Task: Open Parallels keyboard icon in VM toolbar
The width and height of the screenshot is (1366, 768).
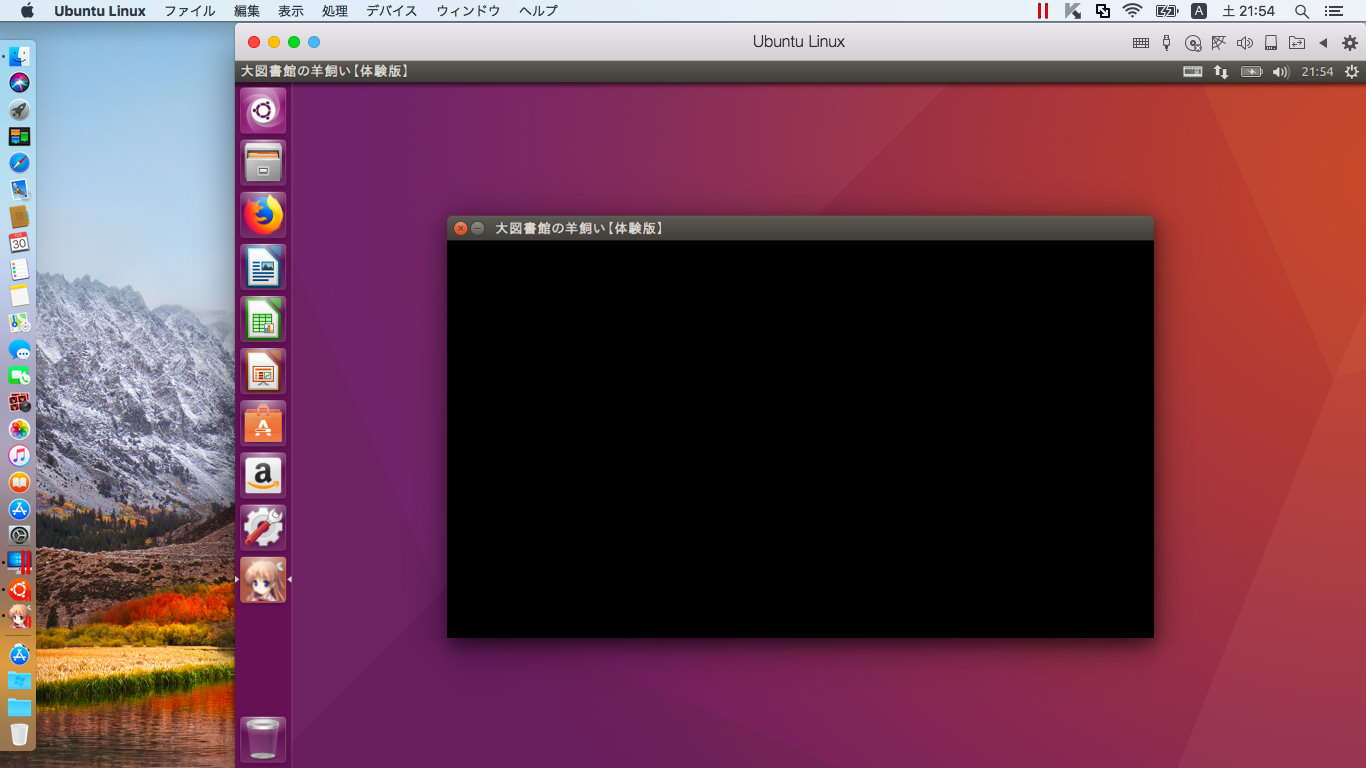Action: click(1141, 42)
